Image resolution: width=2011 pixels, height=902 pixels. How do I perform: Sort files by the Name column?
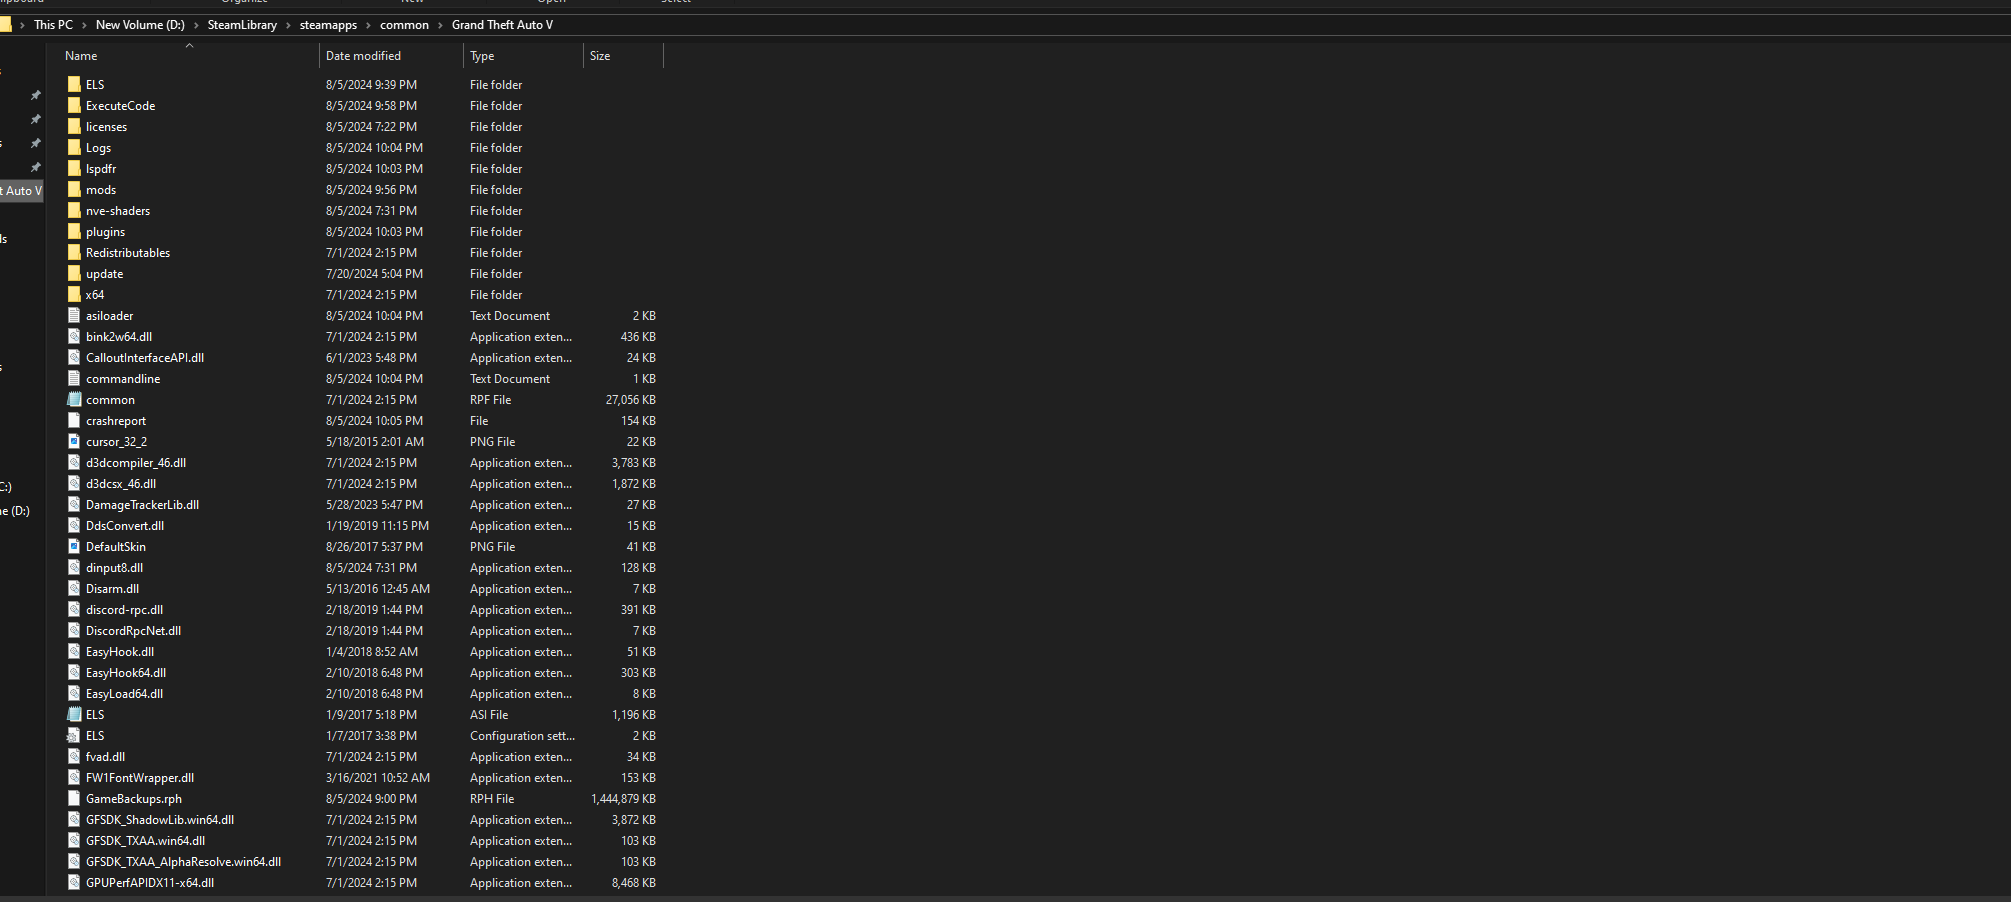189,56
